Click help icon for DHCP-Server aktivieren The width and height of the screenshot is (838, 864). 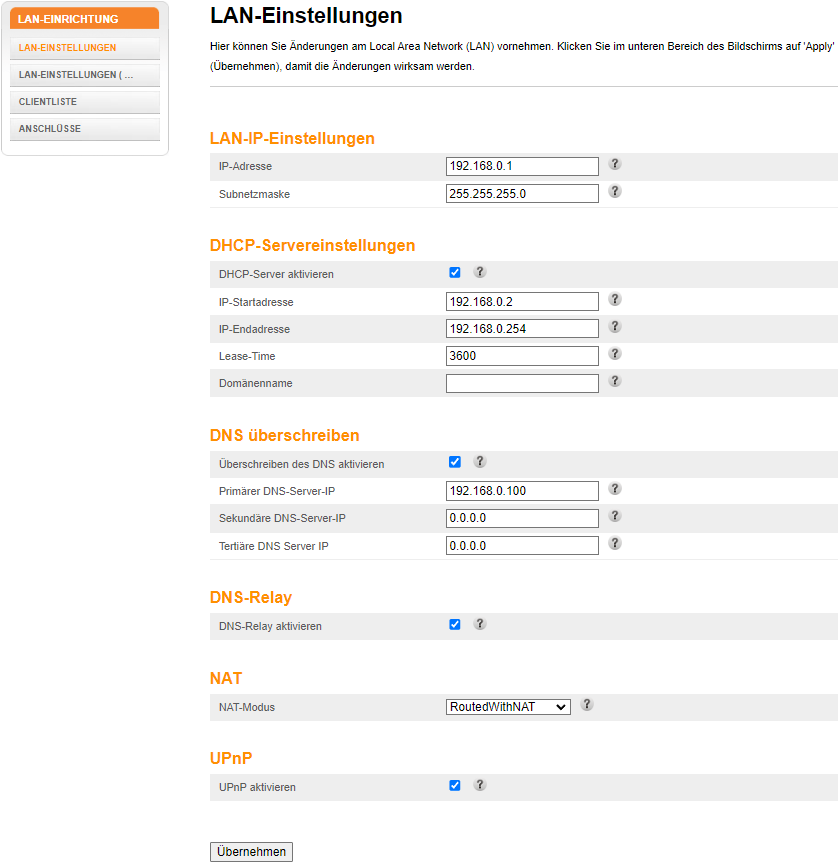[x=479, y=272]
